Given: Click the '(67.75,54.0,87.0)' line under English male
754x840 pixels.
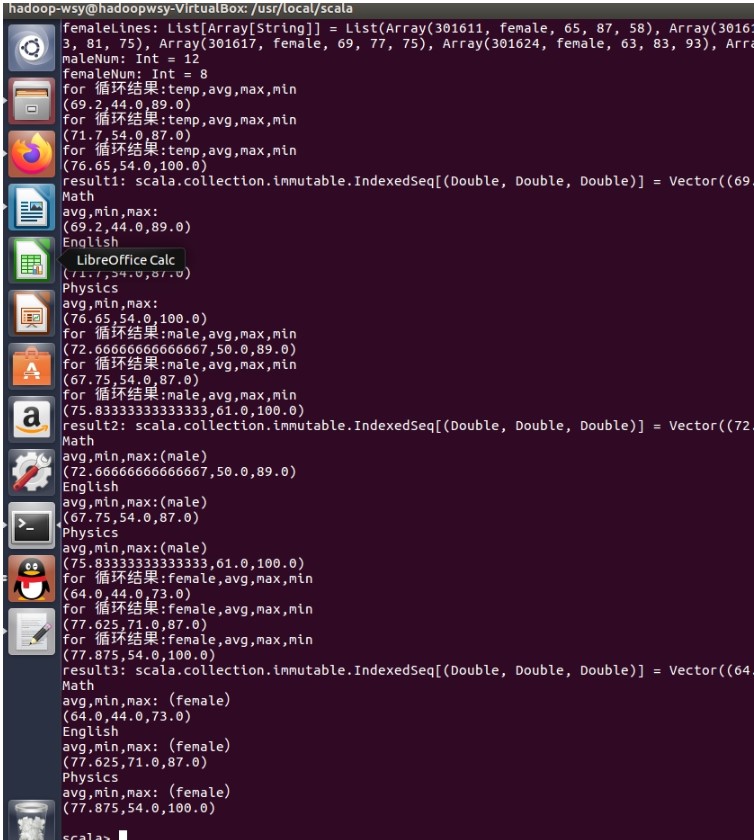Looking at the screenshot, I should [131, 518].
